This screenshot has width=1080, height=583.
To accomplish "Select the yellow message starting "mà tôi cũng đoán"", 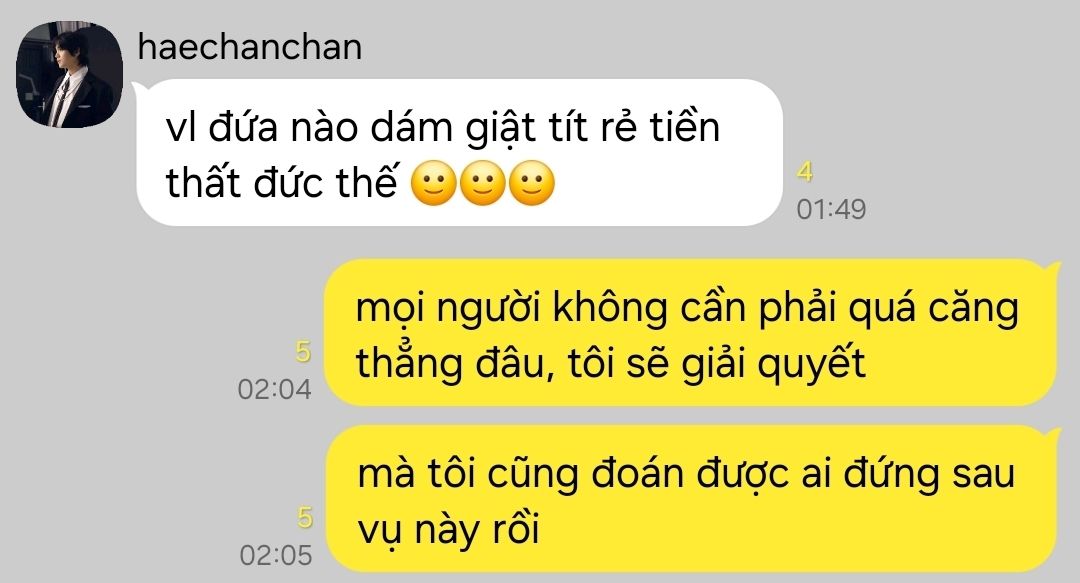I will coord(692,499).
